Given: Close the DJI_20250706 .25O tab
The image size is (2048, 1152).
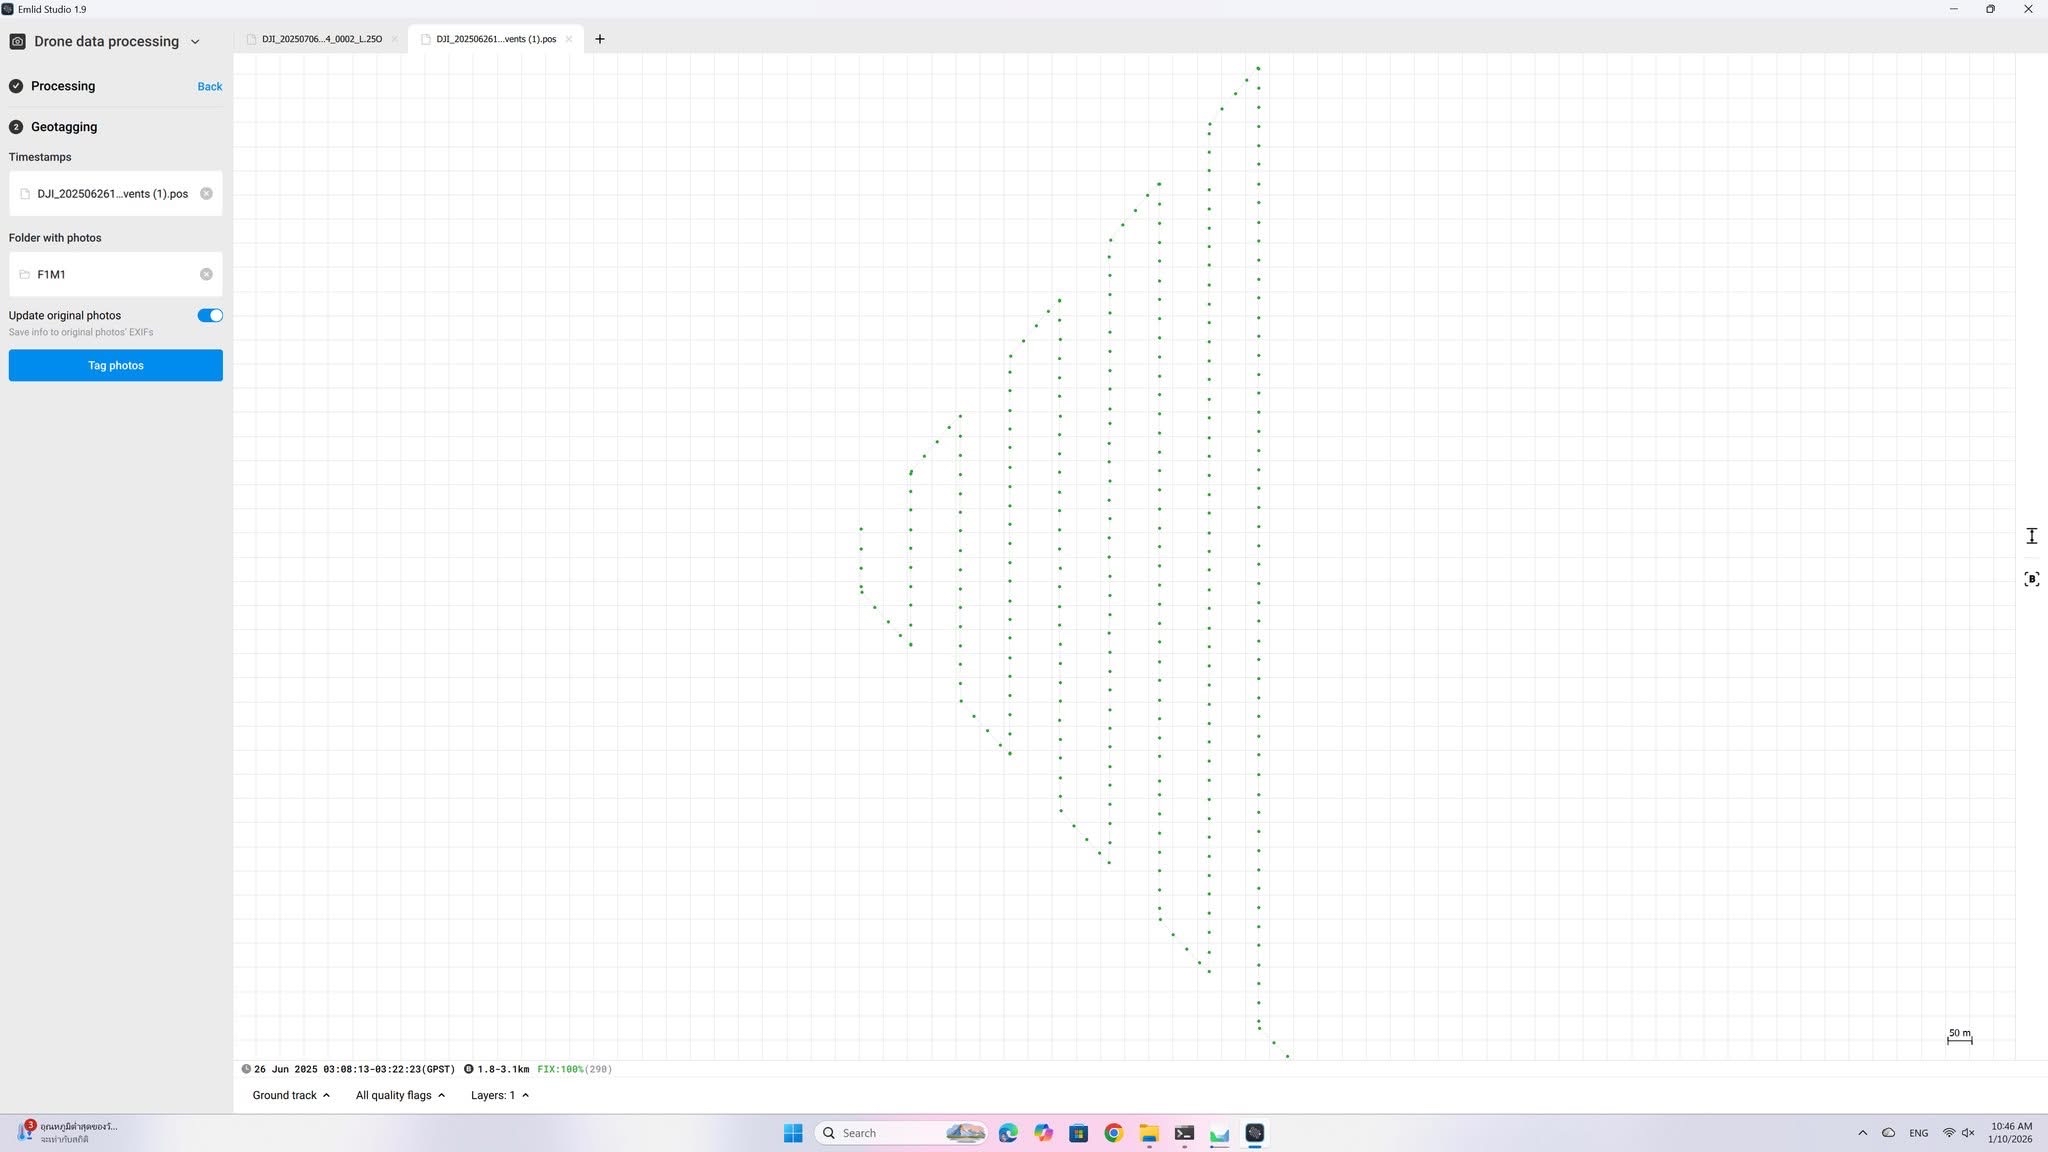Looking at the screenshot, I should [394, 39].
